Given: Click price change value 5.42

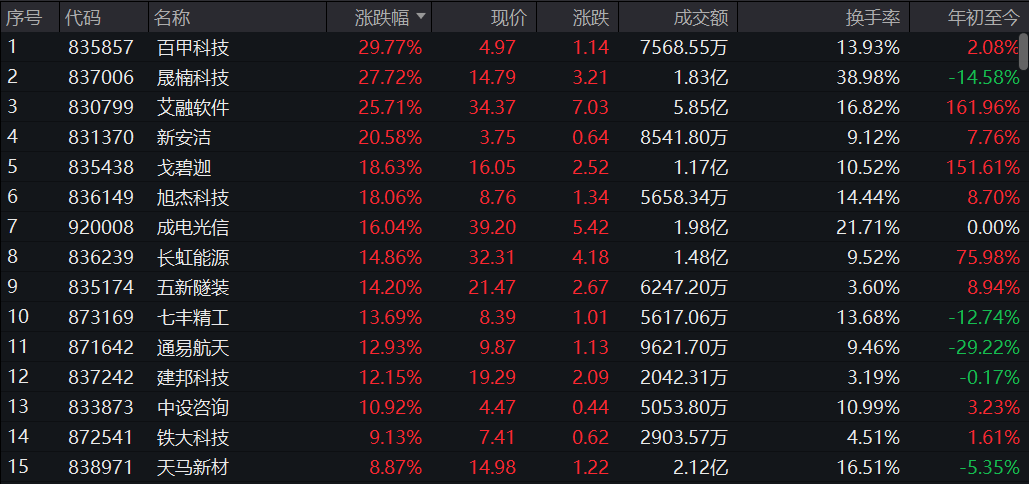Looking at the screenshot, I should (590, 228).
